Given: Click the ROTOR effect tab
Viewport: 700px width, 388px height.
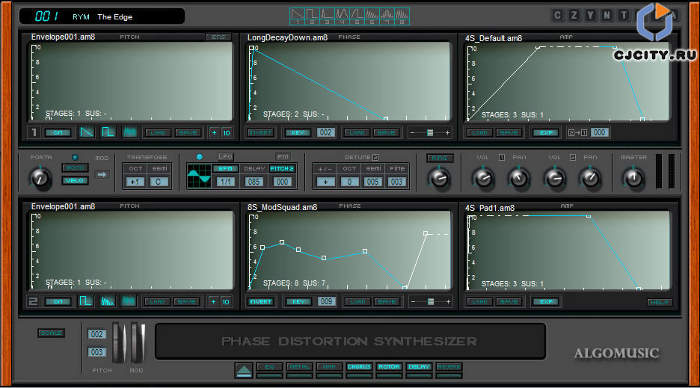Looking at the screenshot, I should 389,367.
